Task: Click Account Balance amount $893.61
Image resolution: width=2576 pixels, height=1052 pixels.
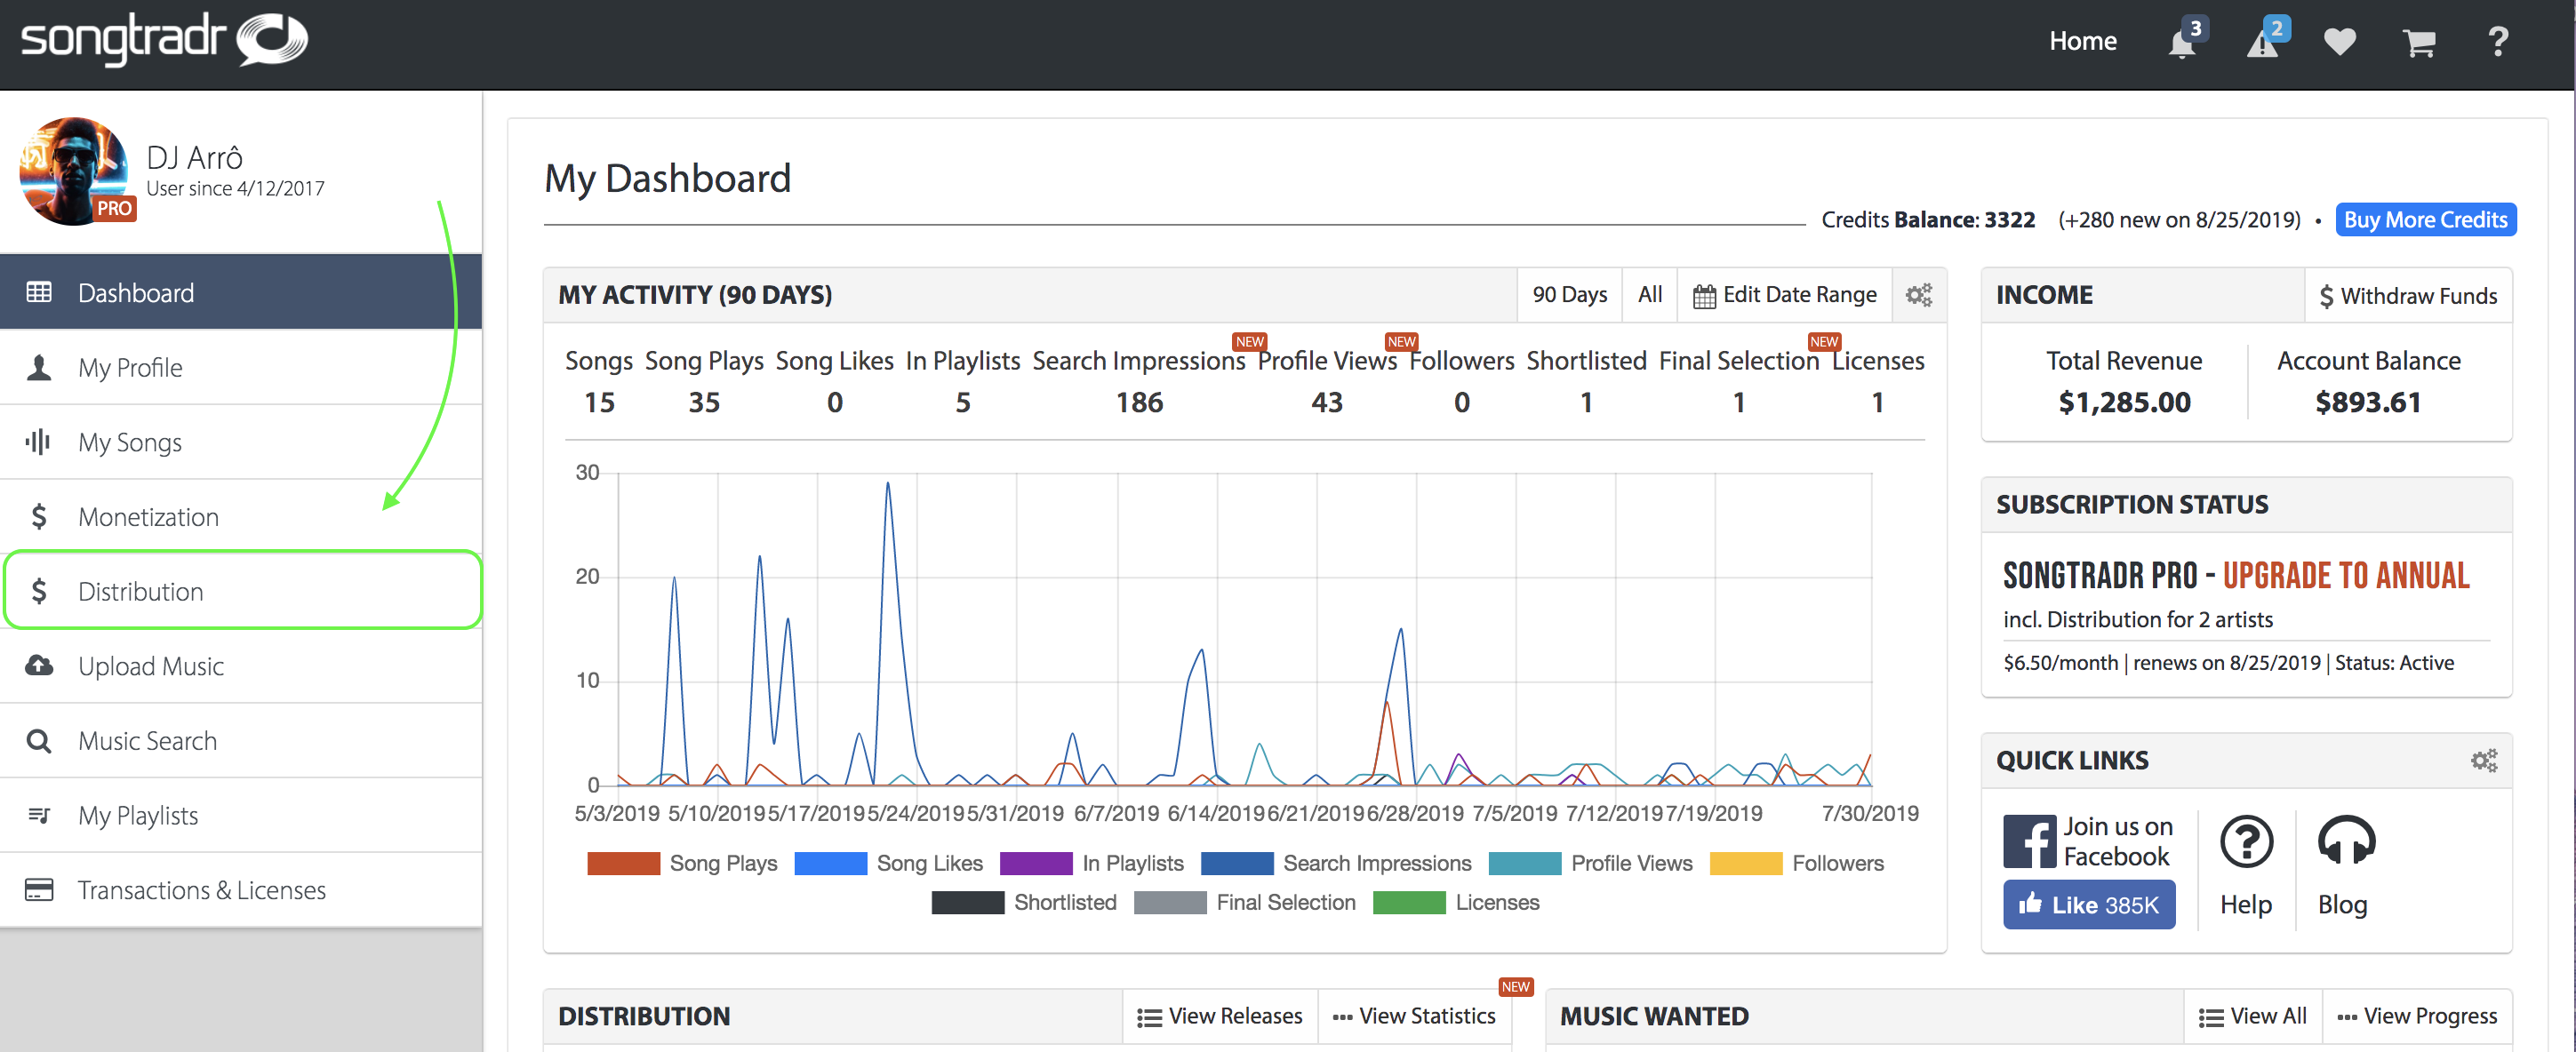Action: pos(2368,403)
